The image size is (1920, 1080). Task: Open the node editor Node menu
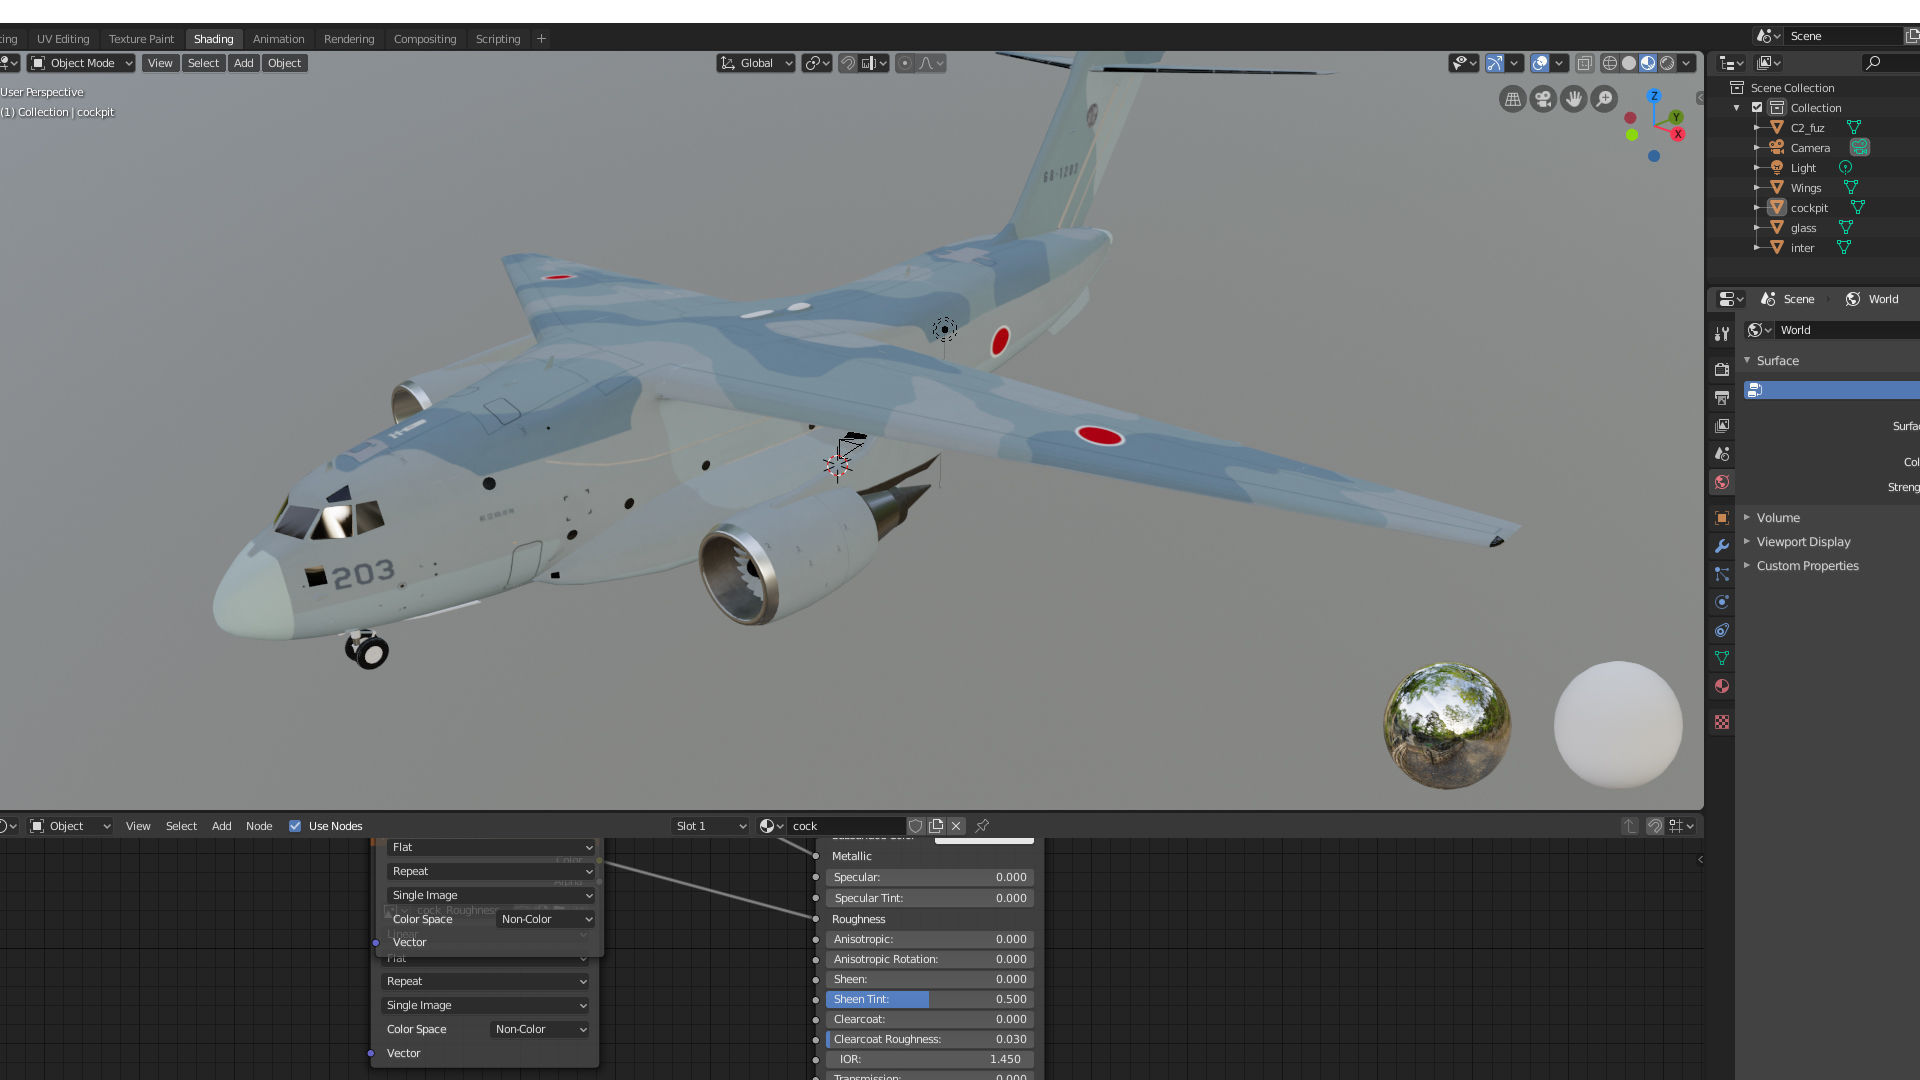(259, 826)
